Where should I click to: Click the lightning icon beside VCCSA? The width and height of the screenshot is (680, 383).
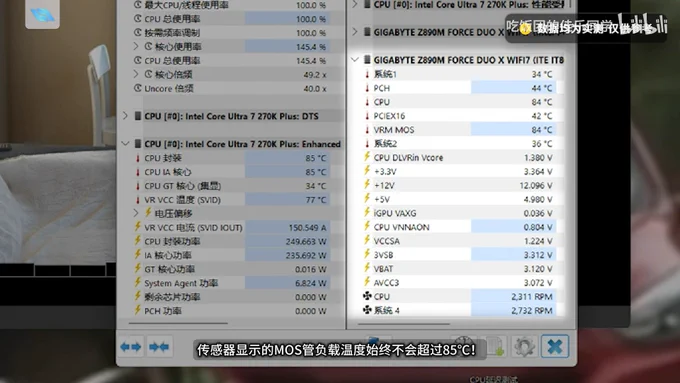click(x=367, y=240)
